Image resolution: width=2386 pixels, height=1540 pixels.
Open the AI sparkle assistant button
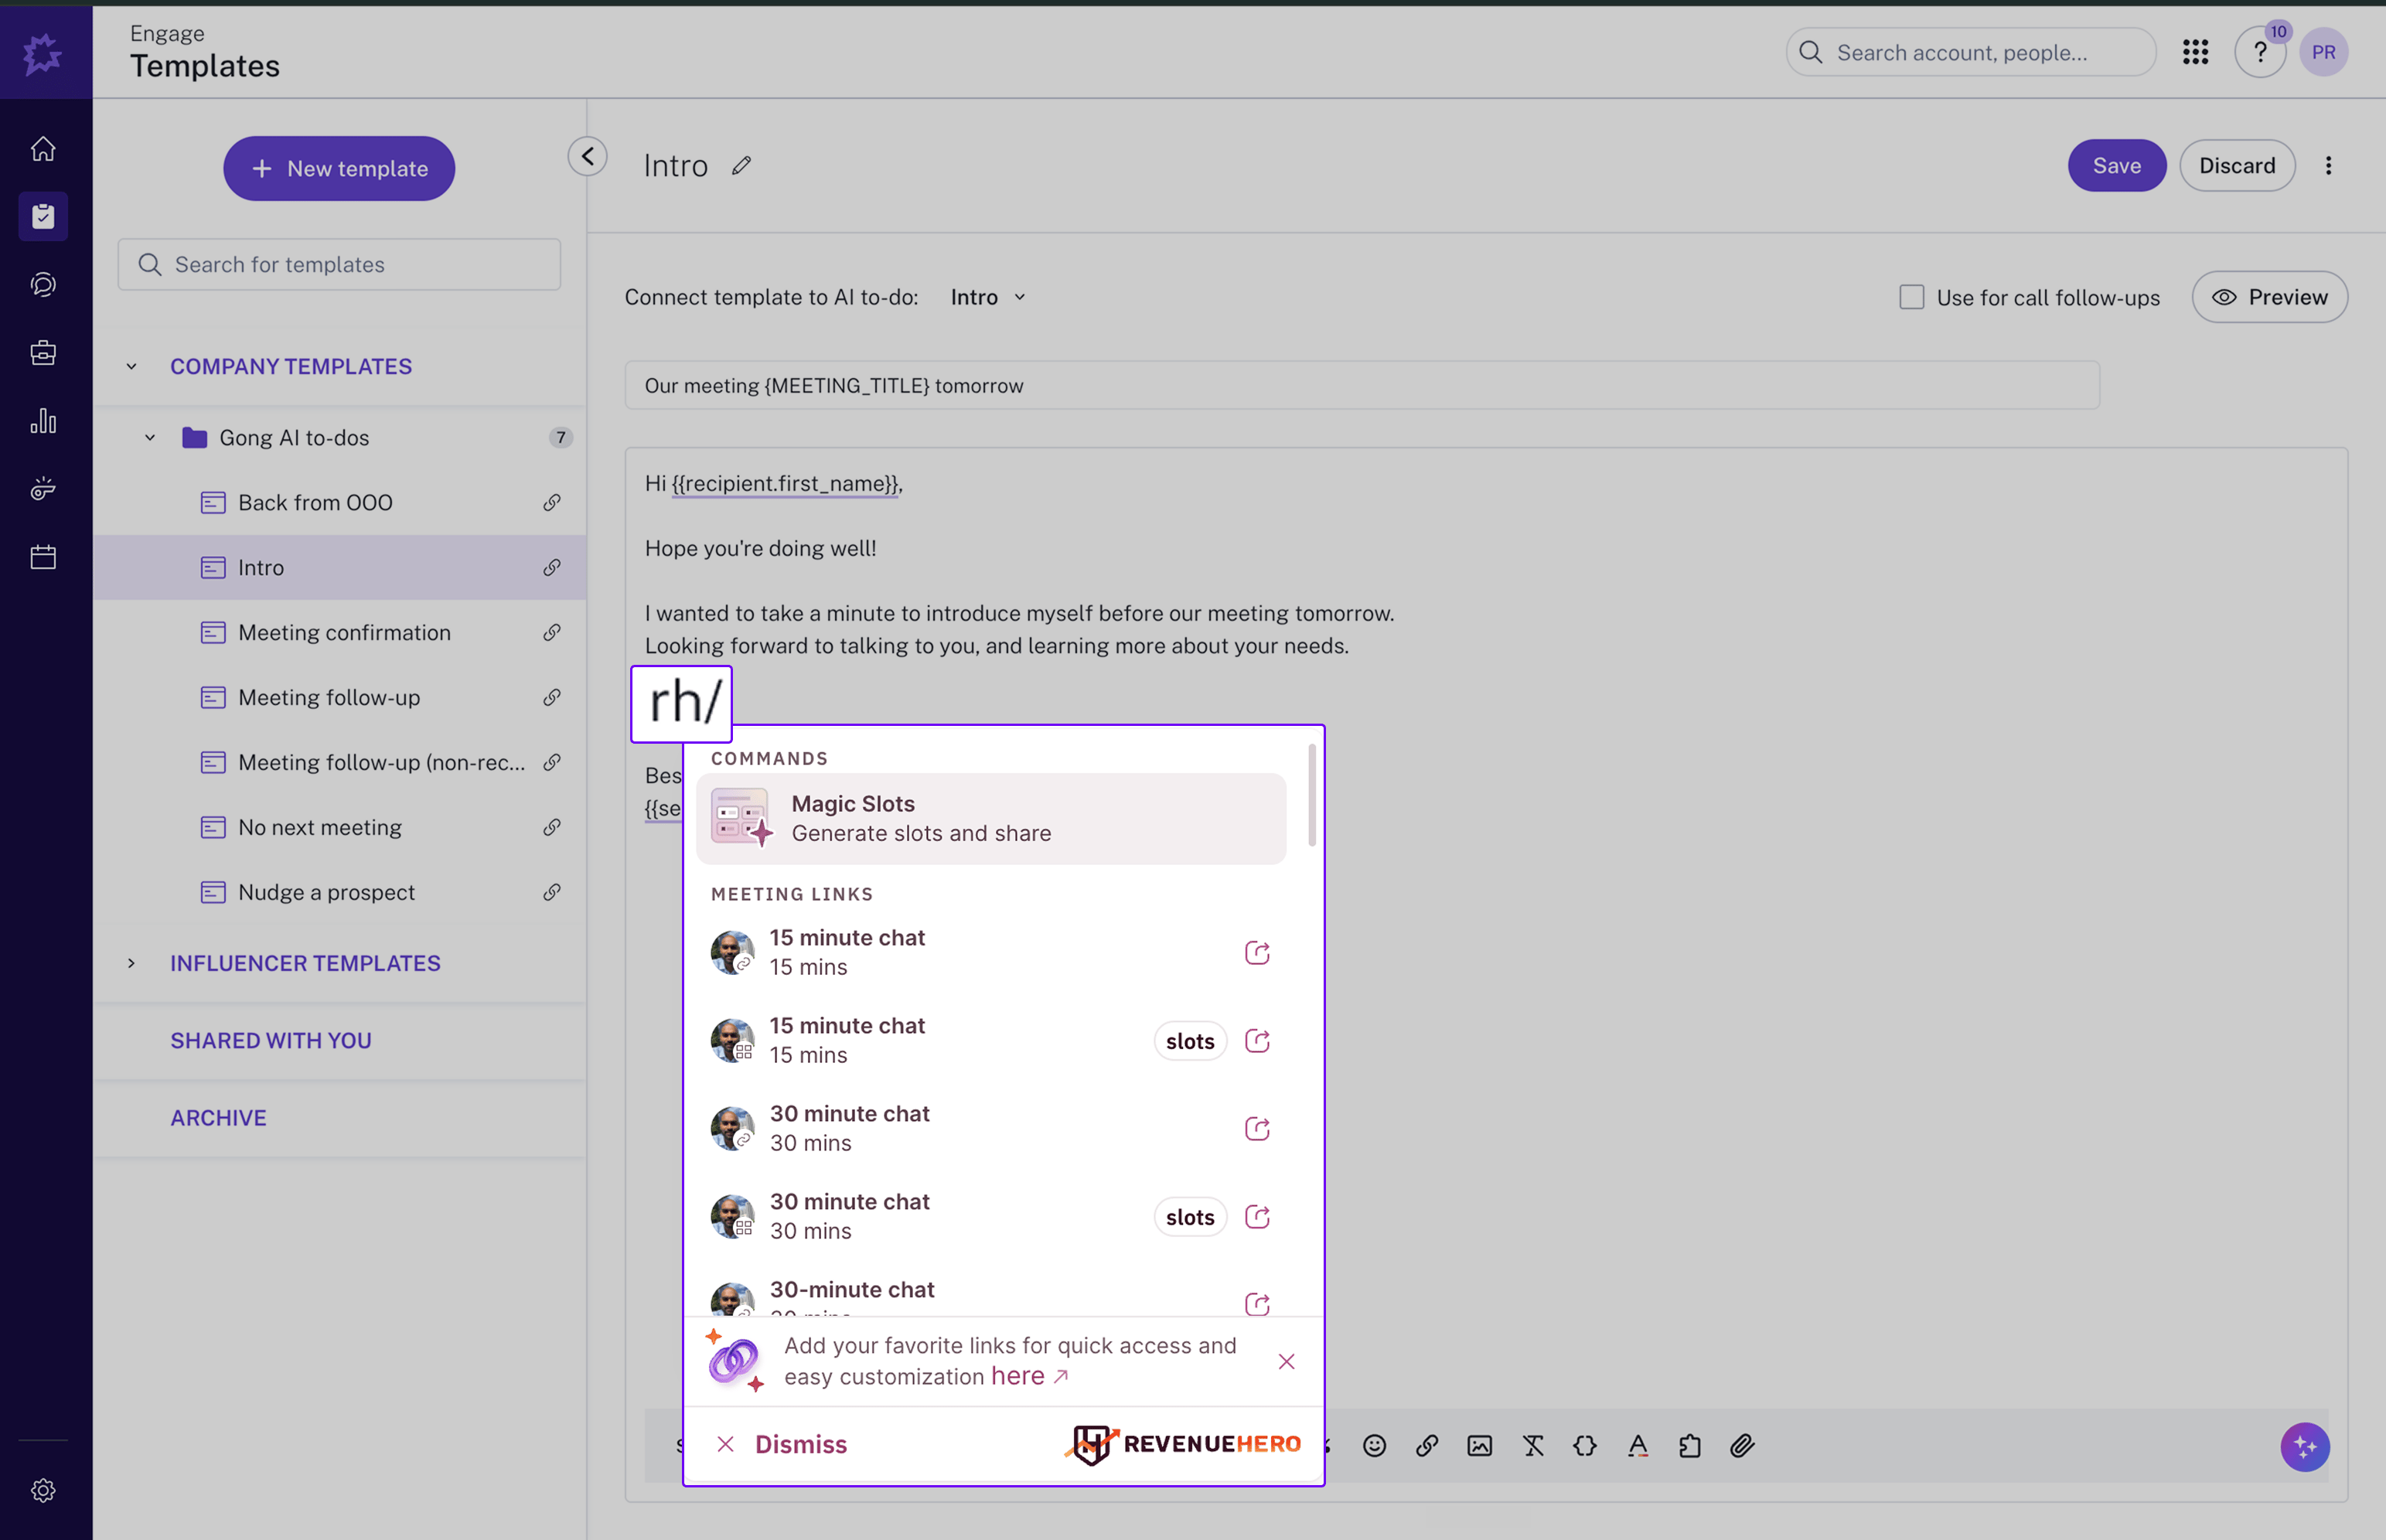(x=2305, y=1446)
